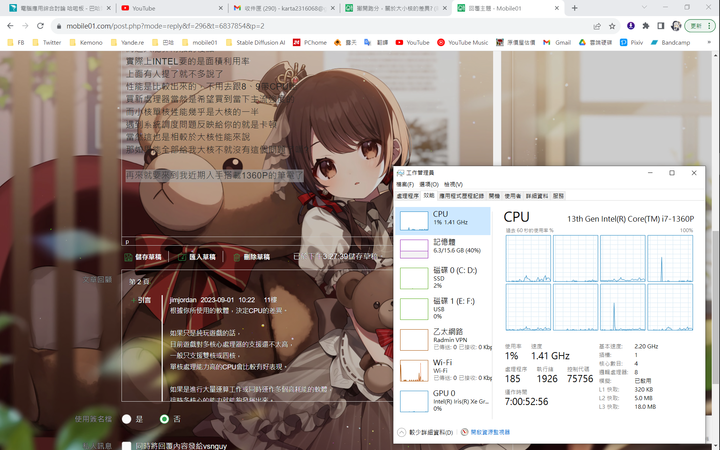Open the Bandcamp bookmark

[x=670, y=42]
